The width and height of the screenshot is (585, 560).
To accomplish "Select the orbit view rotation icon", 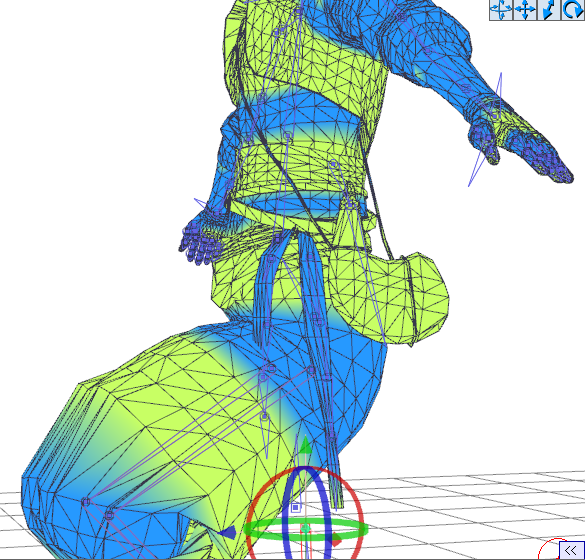I will coord(501,10).
